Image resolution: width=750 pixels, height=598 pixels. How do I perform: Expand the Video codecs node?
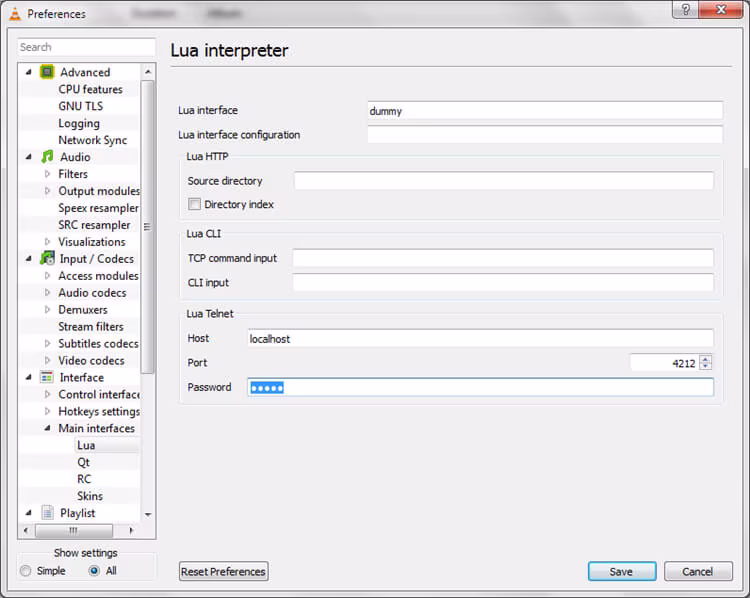47,360
